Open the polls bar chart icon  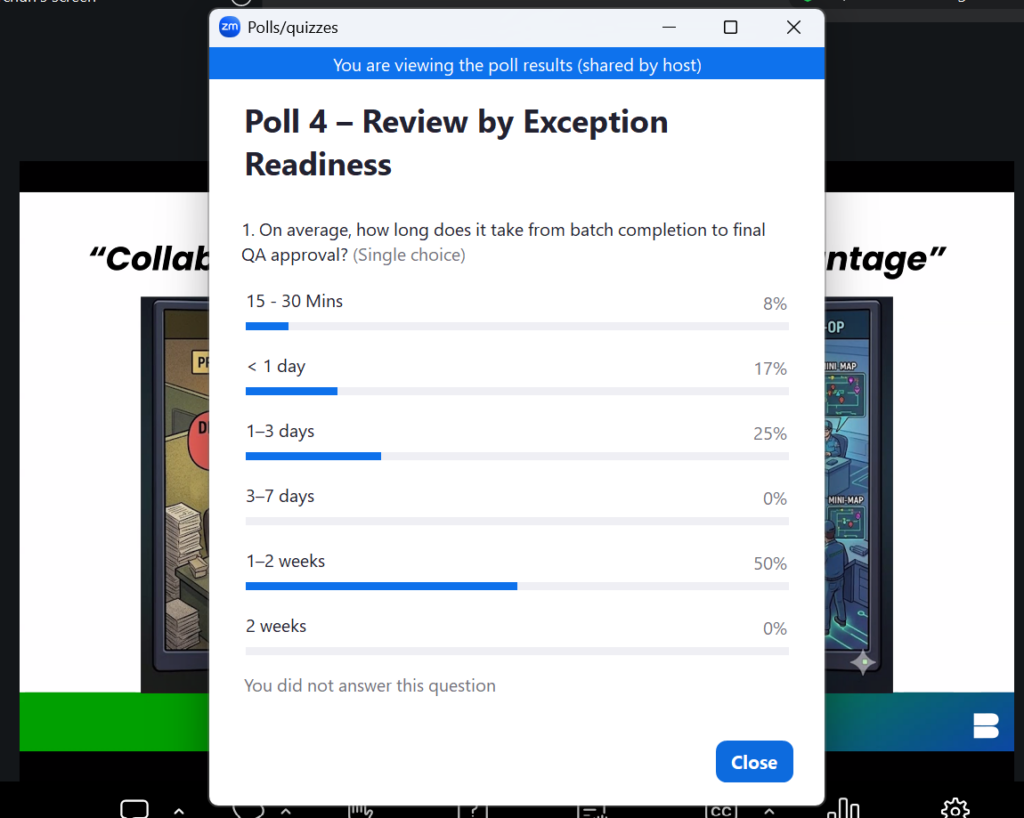[843, 808]
